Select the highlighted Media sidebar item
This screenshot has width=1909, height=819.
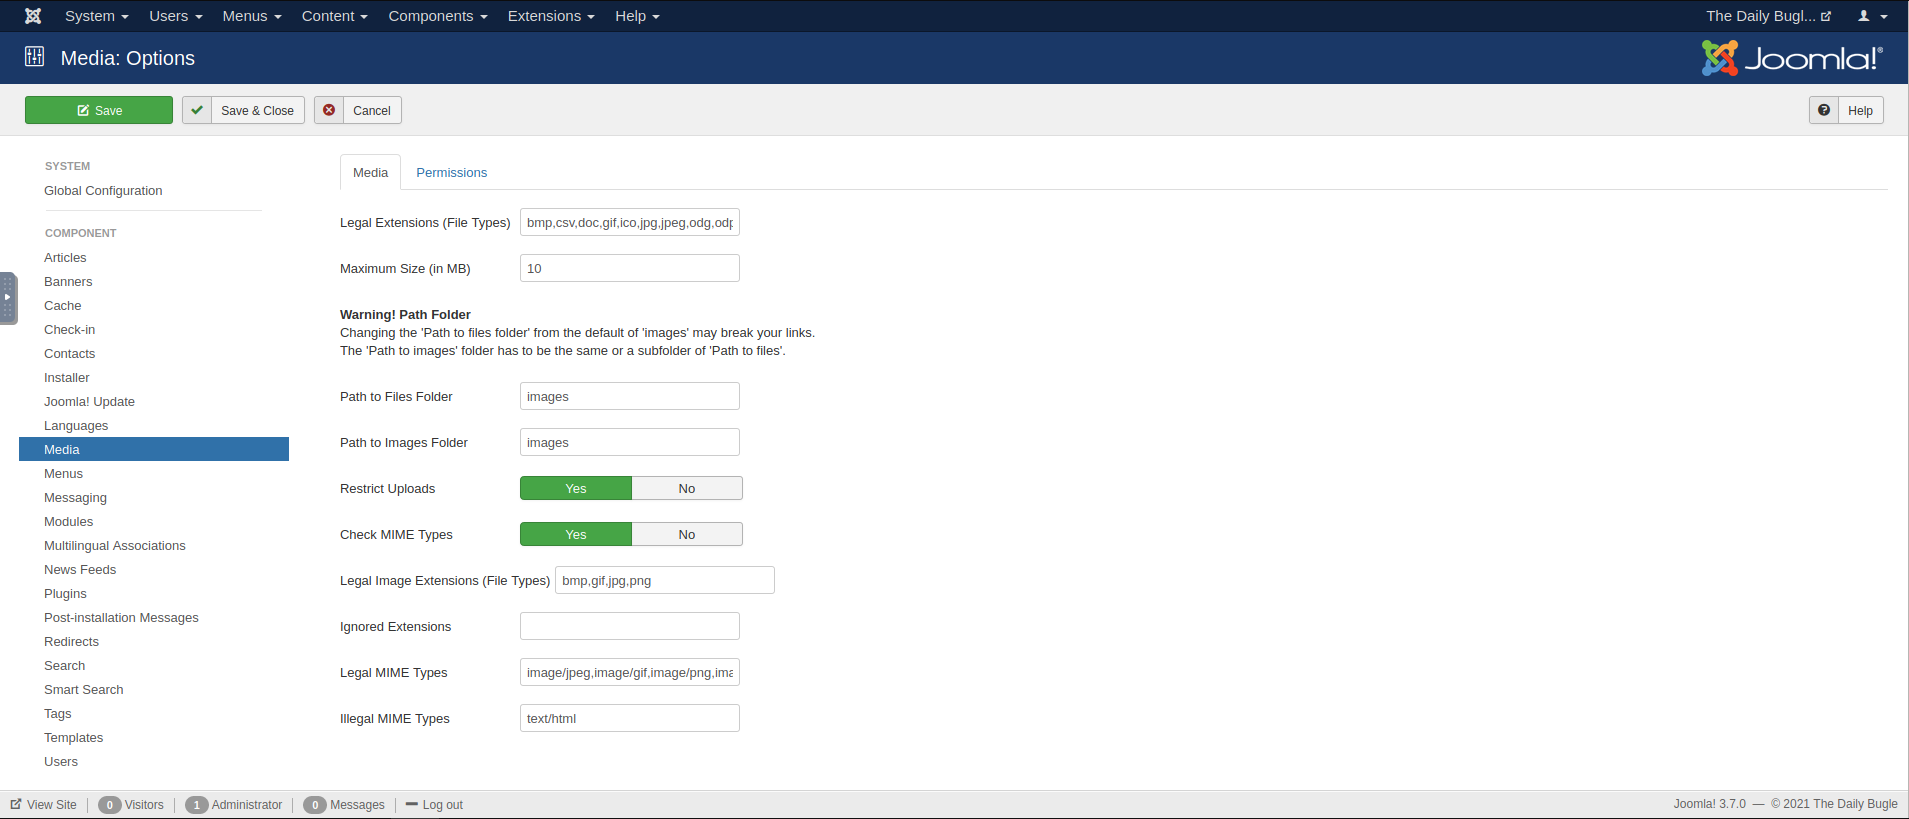tap(154, 449)
